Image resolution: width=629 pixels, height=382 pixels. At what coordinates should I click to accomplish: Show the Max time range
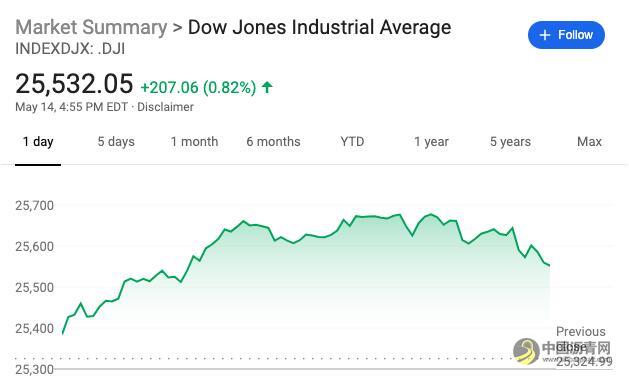click(x=589, y=142)
